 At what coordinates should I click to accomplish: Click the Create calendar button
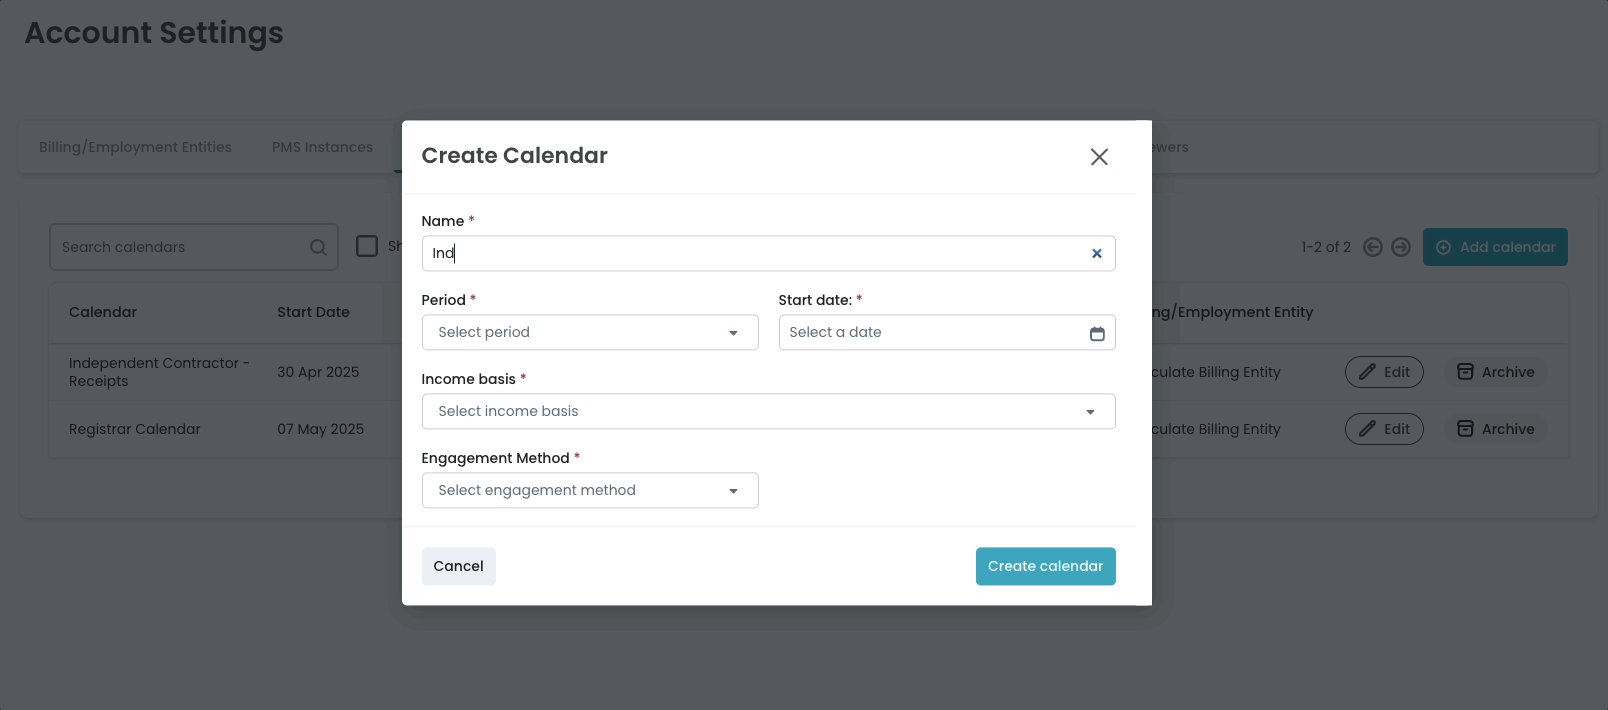tap(1045, 566)
